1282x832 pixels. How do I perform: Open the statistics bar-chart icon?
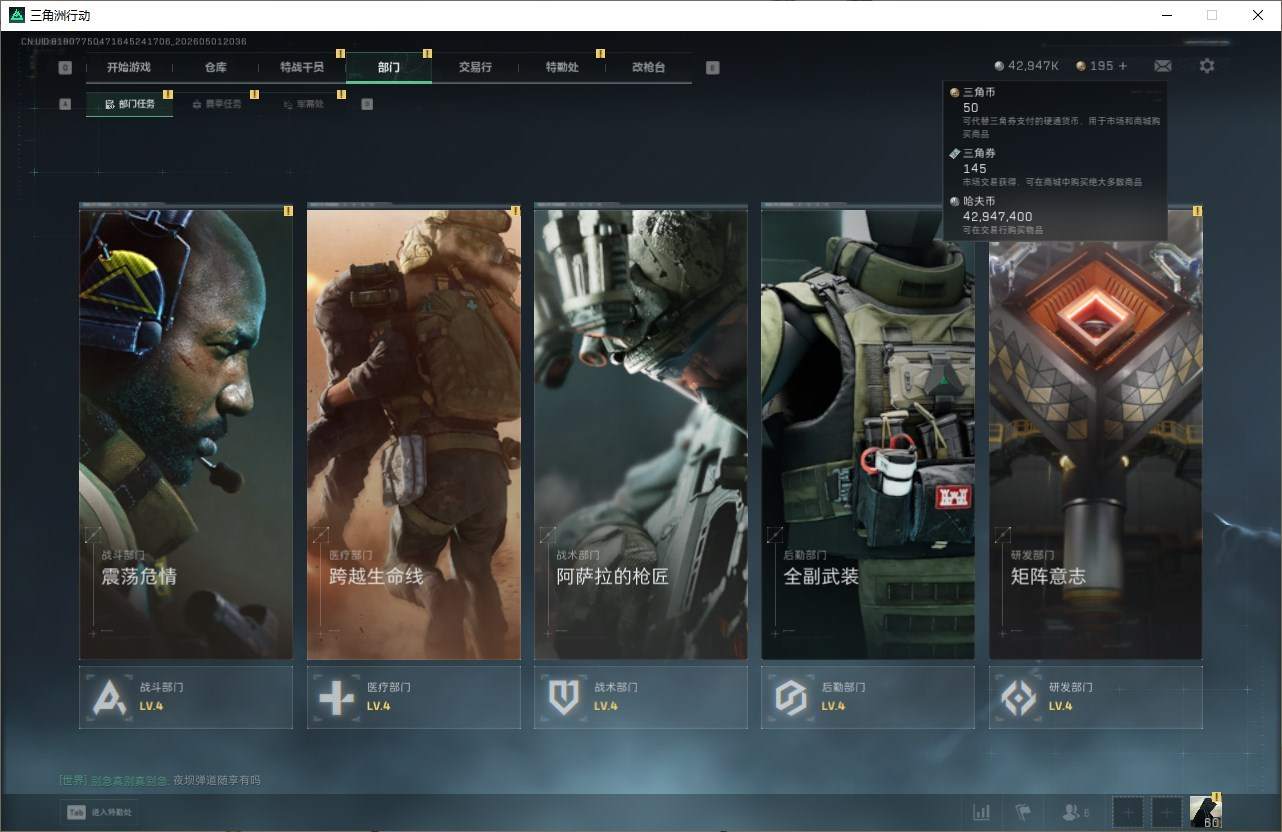coord(982,812)
